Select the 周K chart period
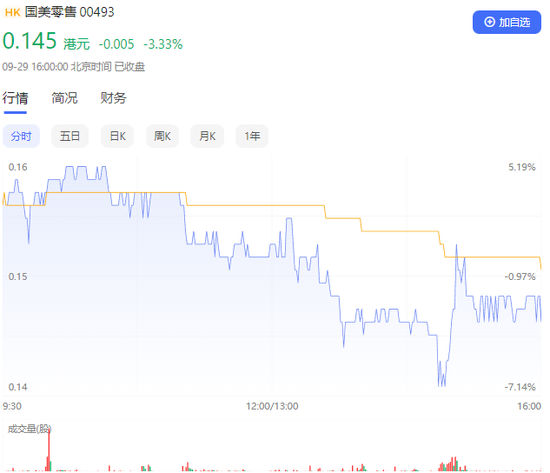Viewport: 550px width, 473px height. tap(162, 136)
